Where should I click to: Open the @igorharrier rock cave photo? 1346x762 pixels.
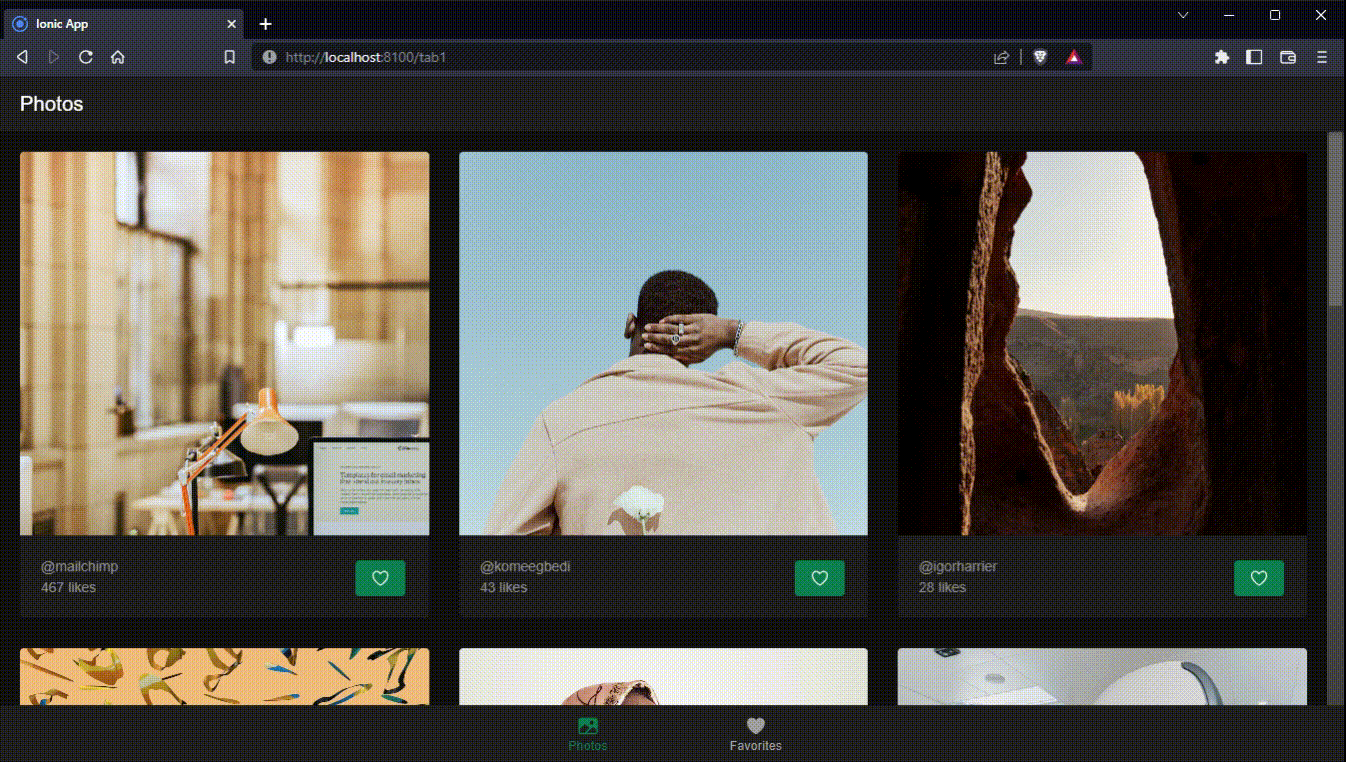coord(1102,343)
